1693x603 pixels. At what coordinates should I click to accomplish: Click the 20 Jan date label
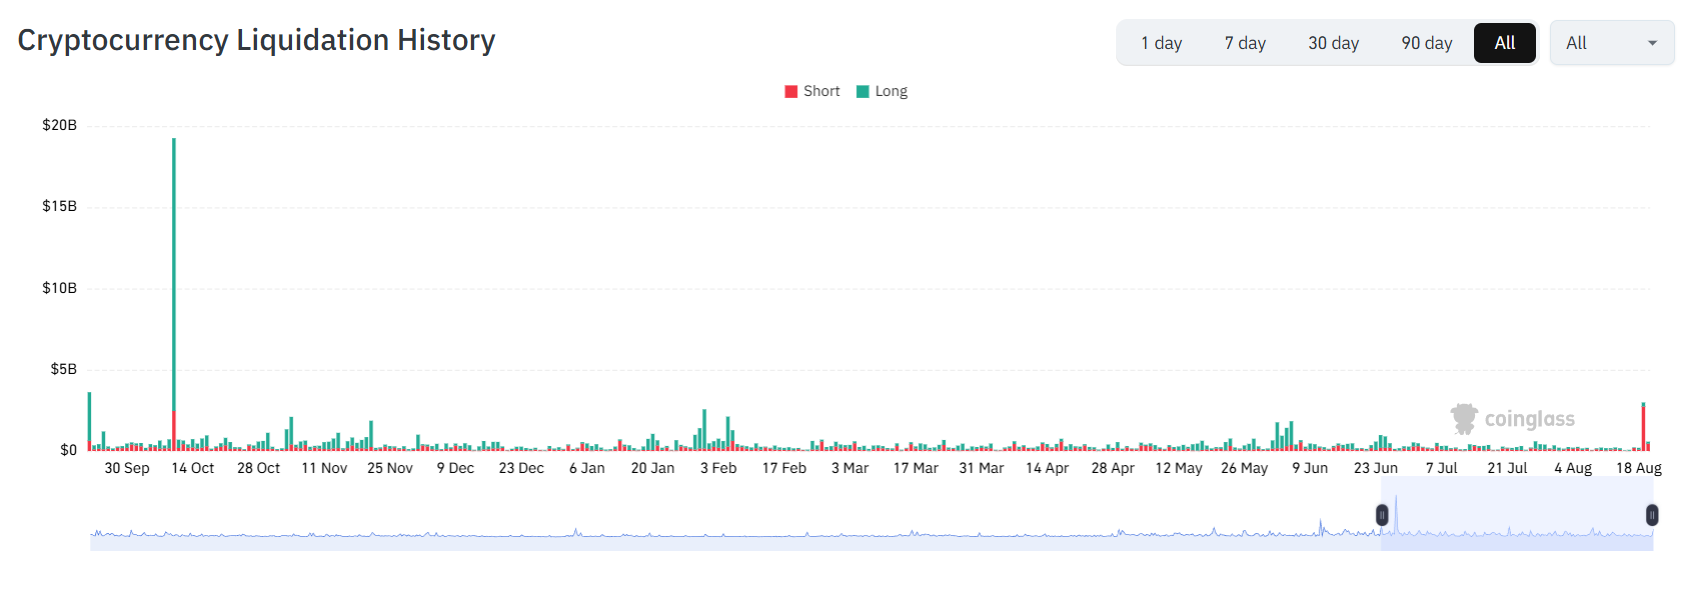tap(653, 468)
